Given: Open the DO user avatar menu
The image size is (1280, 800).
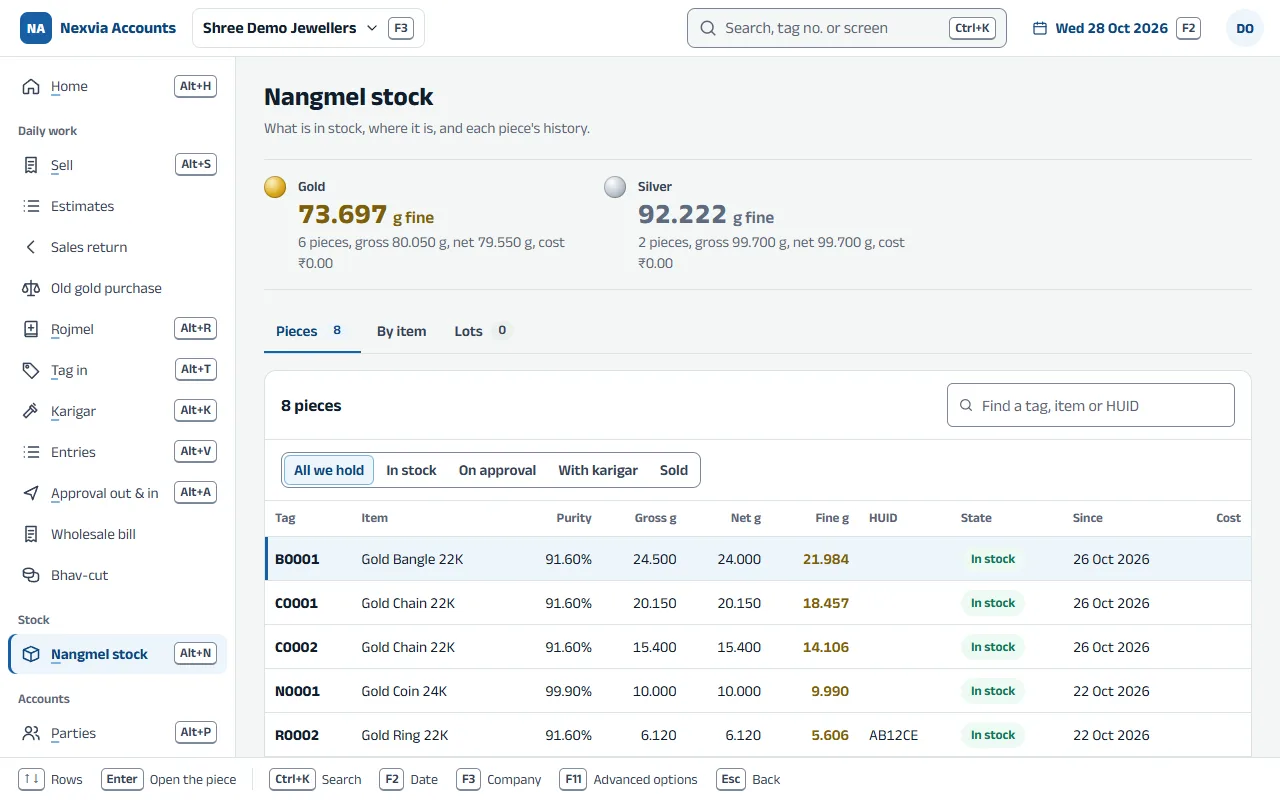Looking at the screenshot, I should [x=1245, y=28].
